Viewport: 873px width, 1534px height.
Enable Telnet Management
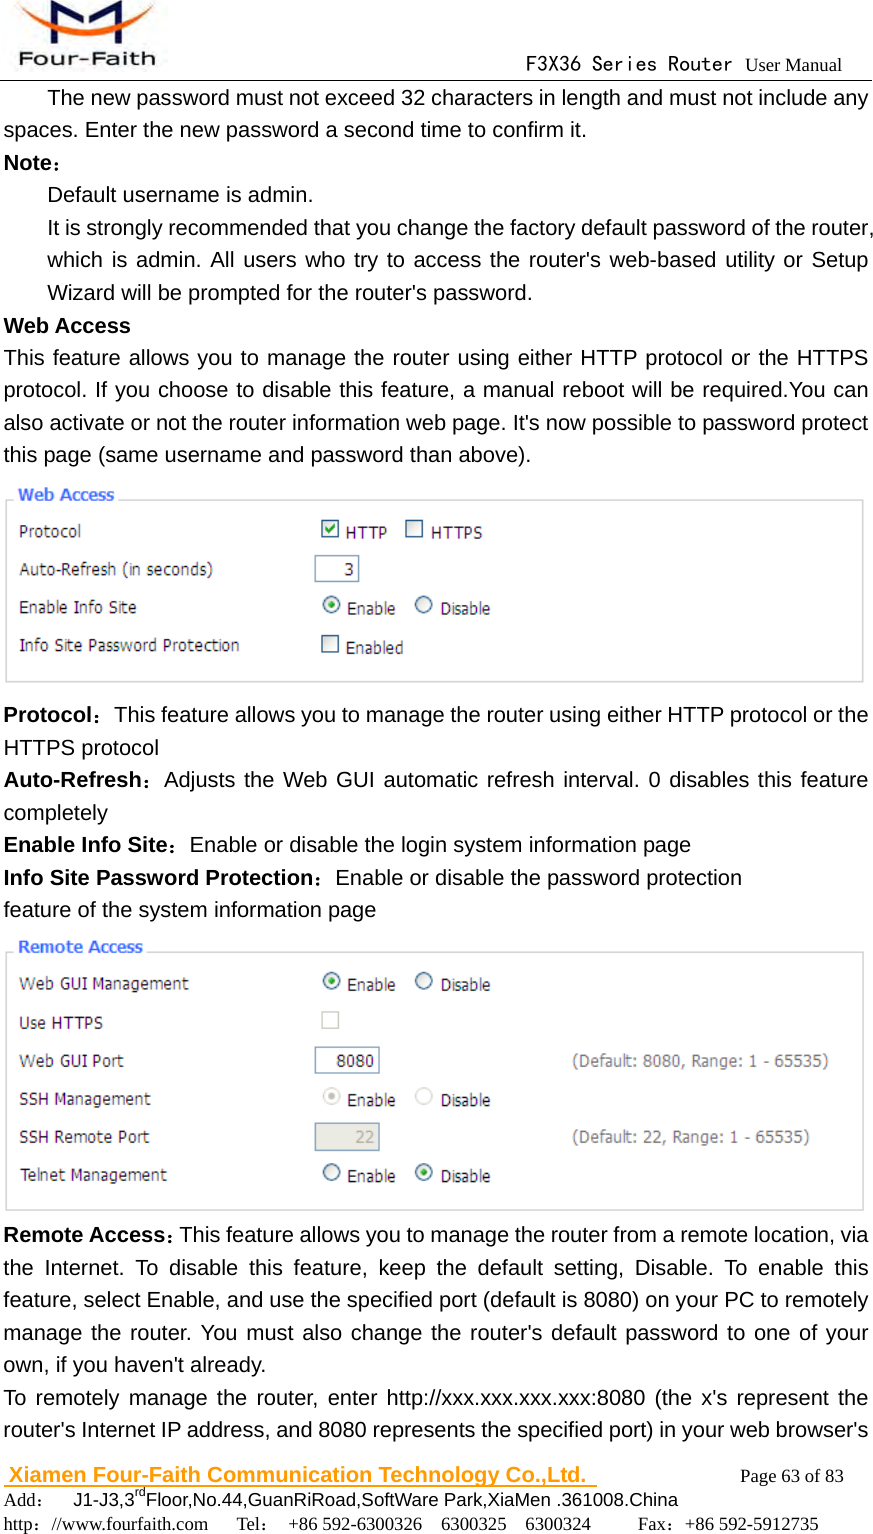click(331, 1172)
